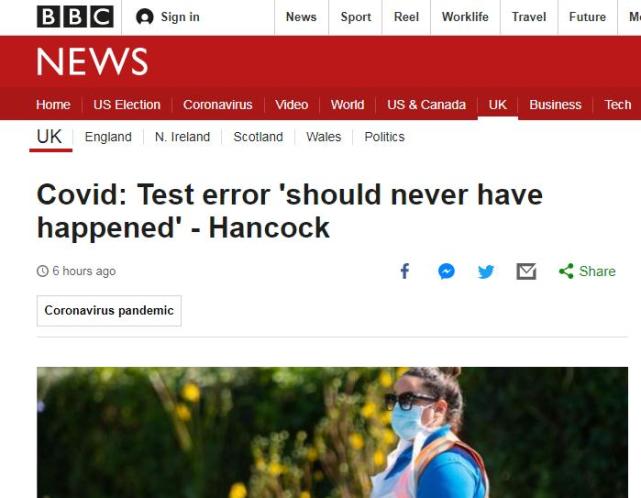The width and height of the screenshot is (641, 498).
Task: Open the Scotland sub-section link
Action: coord(258,137)
